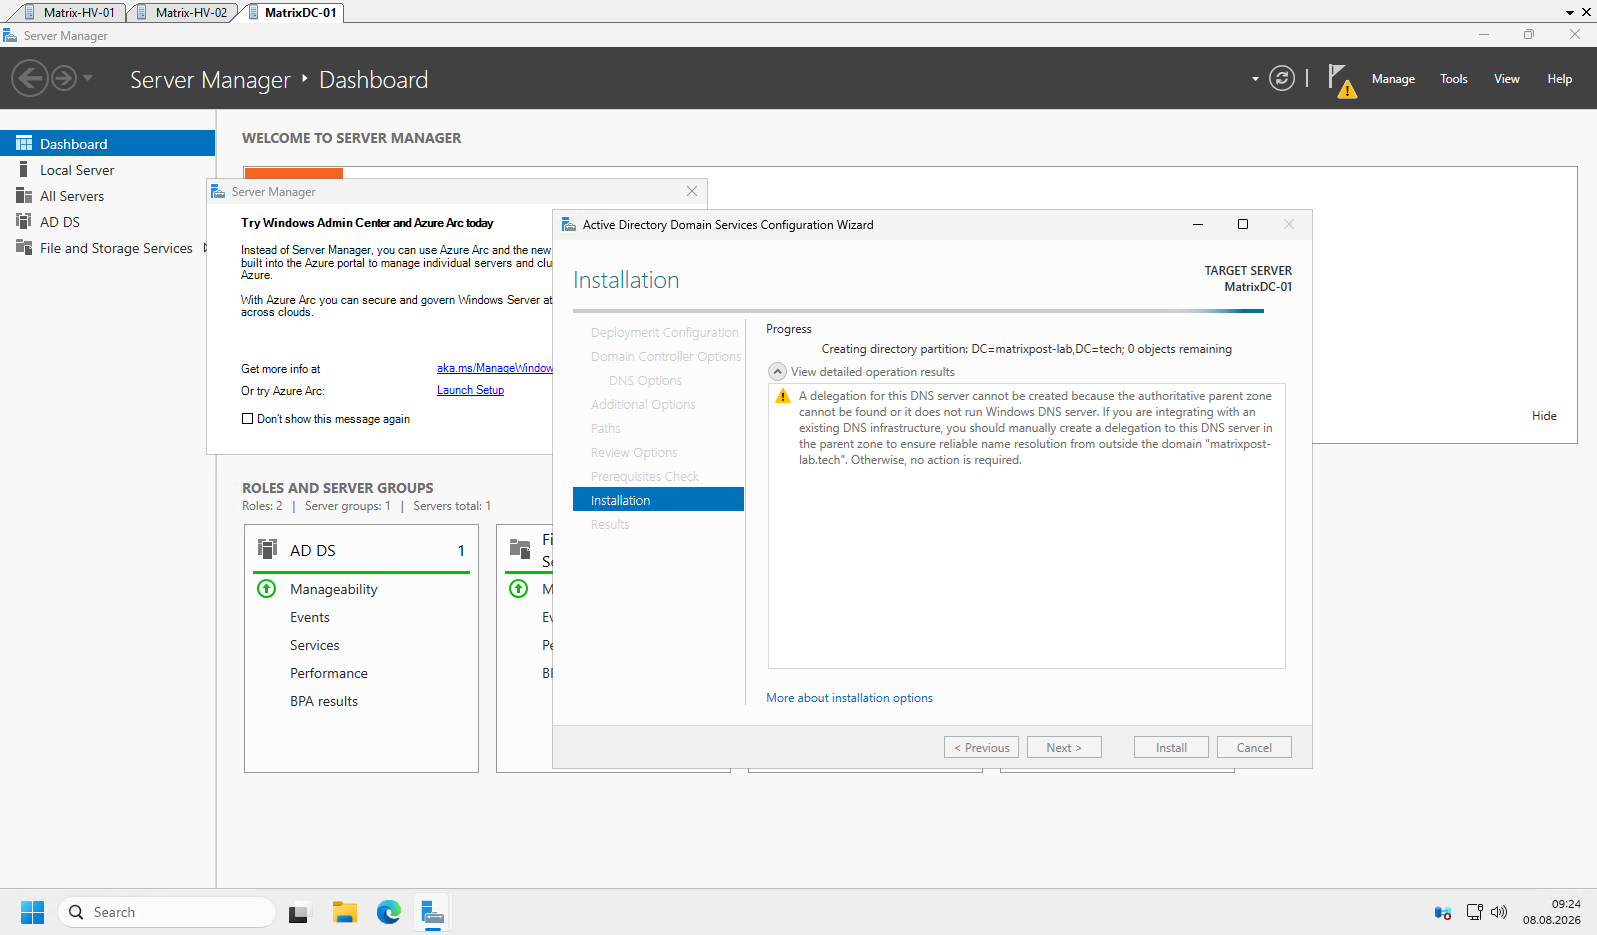Open Task View from the taskbar
Viewport: 1597px width, 935px height.
click(299, 912)
